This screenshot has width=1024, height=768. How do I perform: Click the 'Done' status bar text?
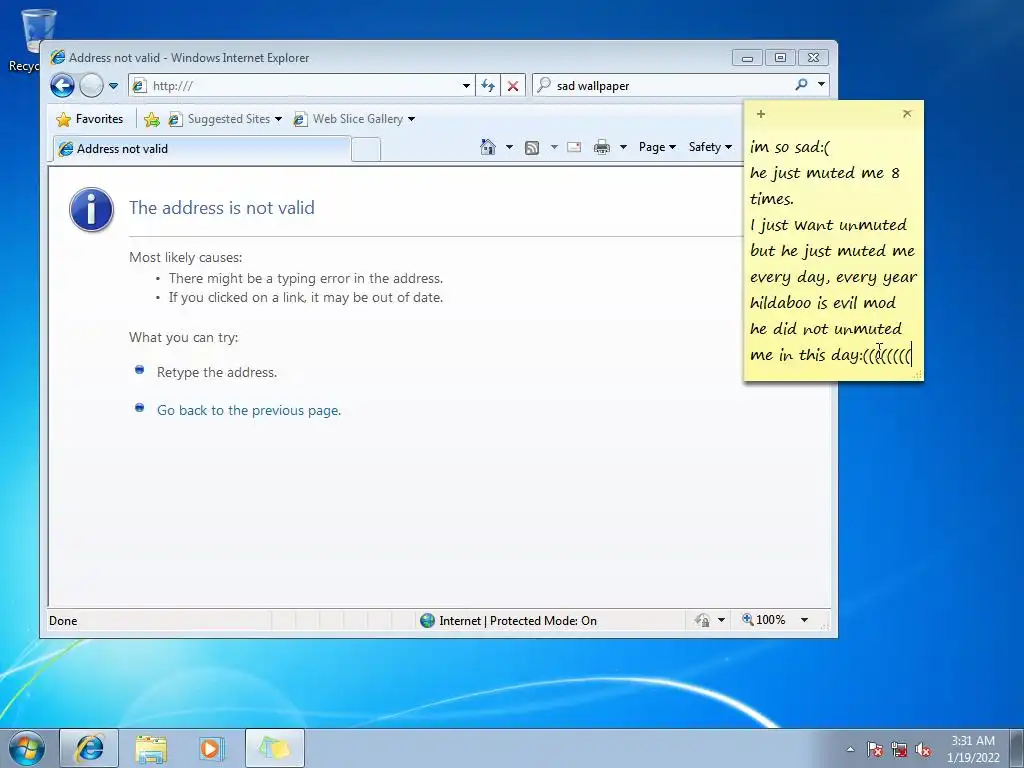click(x=63, y=620)
